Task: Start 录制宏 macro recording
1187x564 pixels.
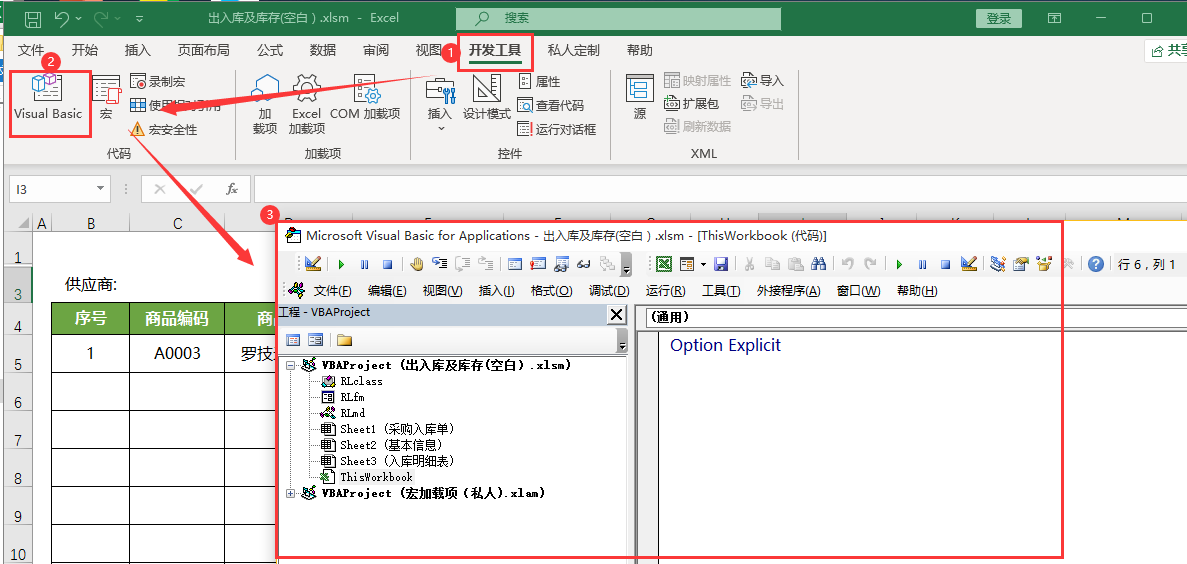Action: (x=157, y=81)
